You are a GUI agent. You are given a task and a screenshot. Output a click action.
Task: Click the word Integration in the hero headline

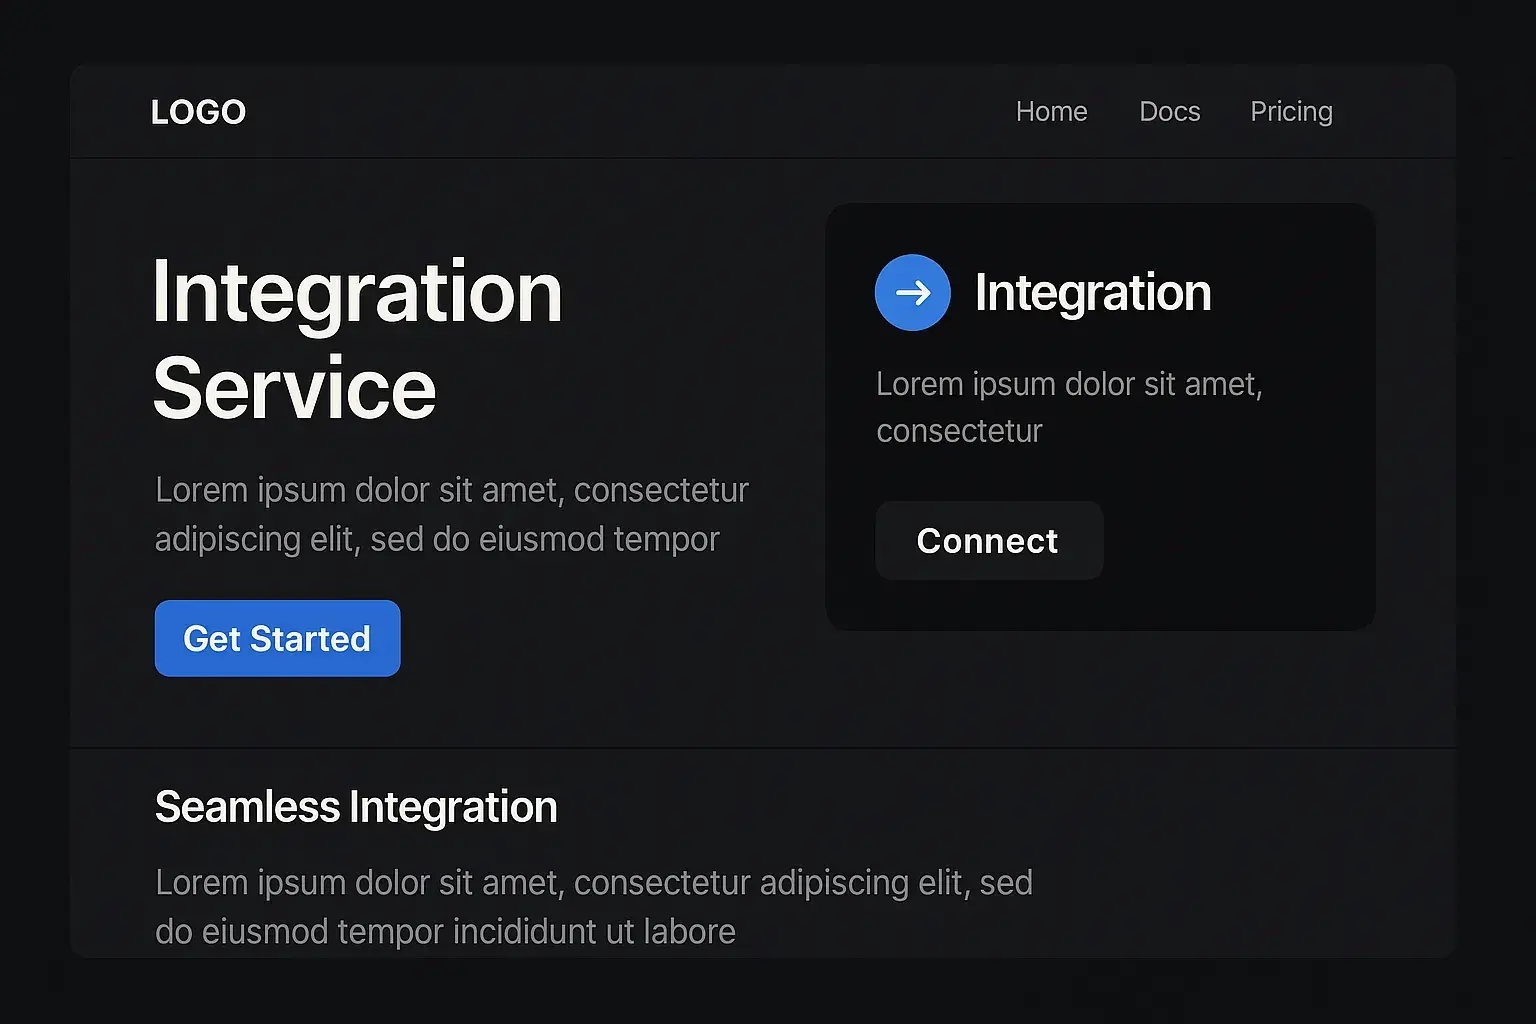(x=357, y=292)
